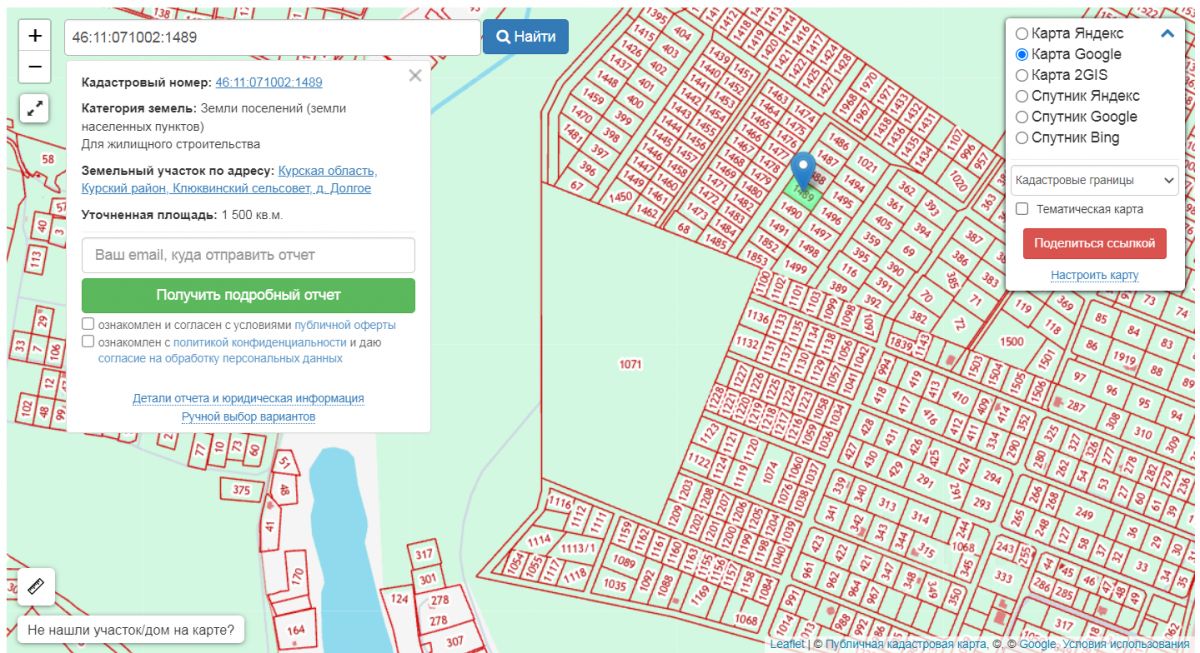The height and width of the screenshot is (653, 1200).
Task: Open the ruler measurement tool
Action: coord(36,586)
